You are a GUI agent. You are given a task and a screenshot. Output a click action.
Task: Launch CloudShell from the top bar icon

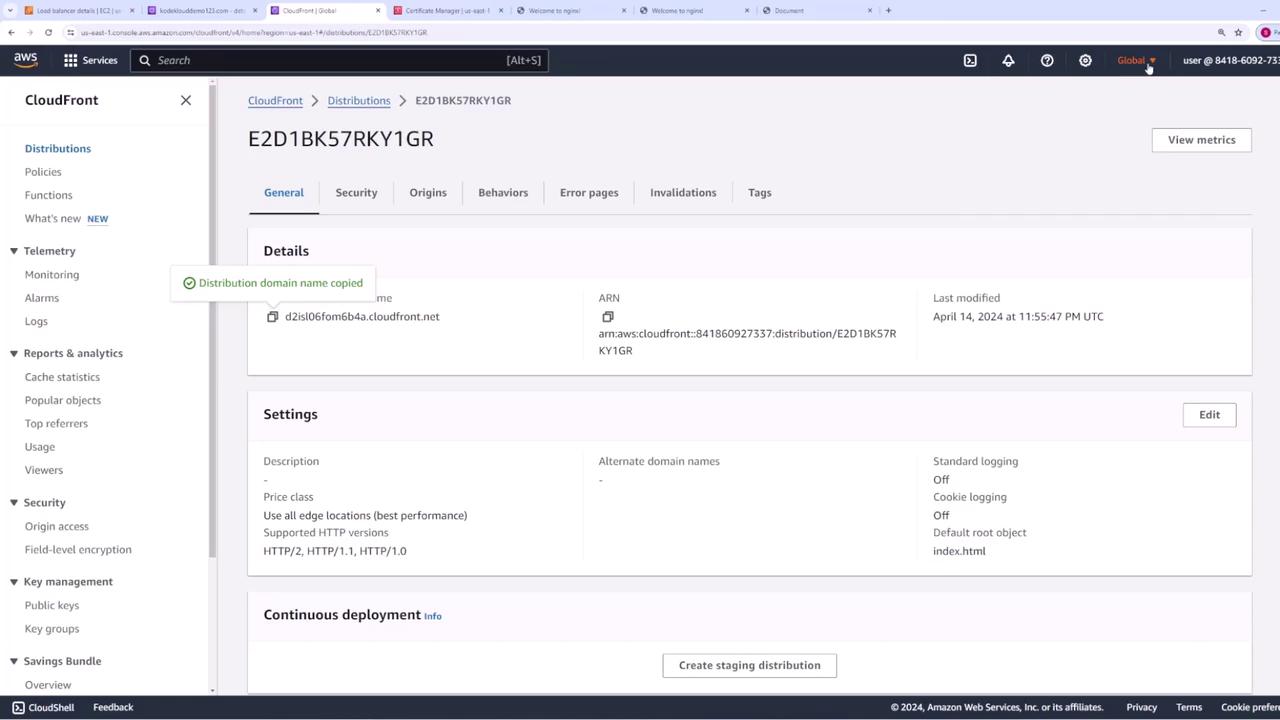click(970, 60)
